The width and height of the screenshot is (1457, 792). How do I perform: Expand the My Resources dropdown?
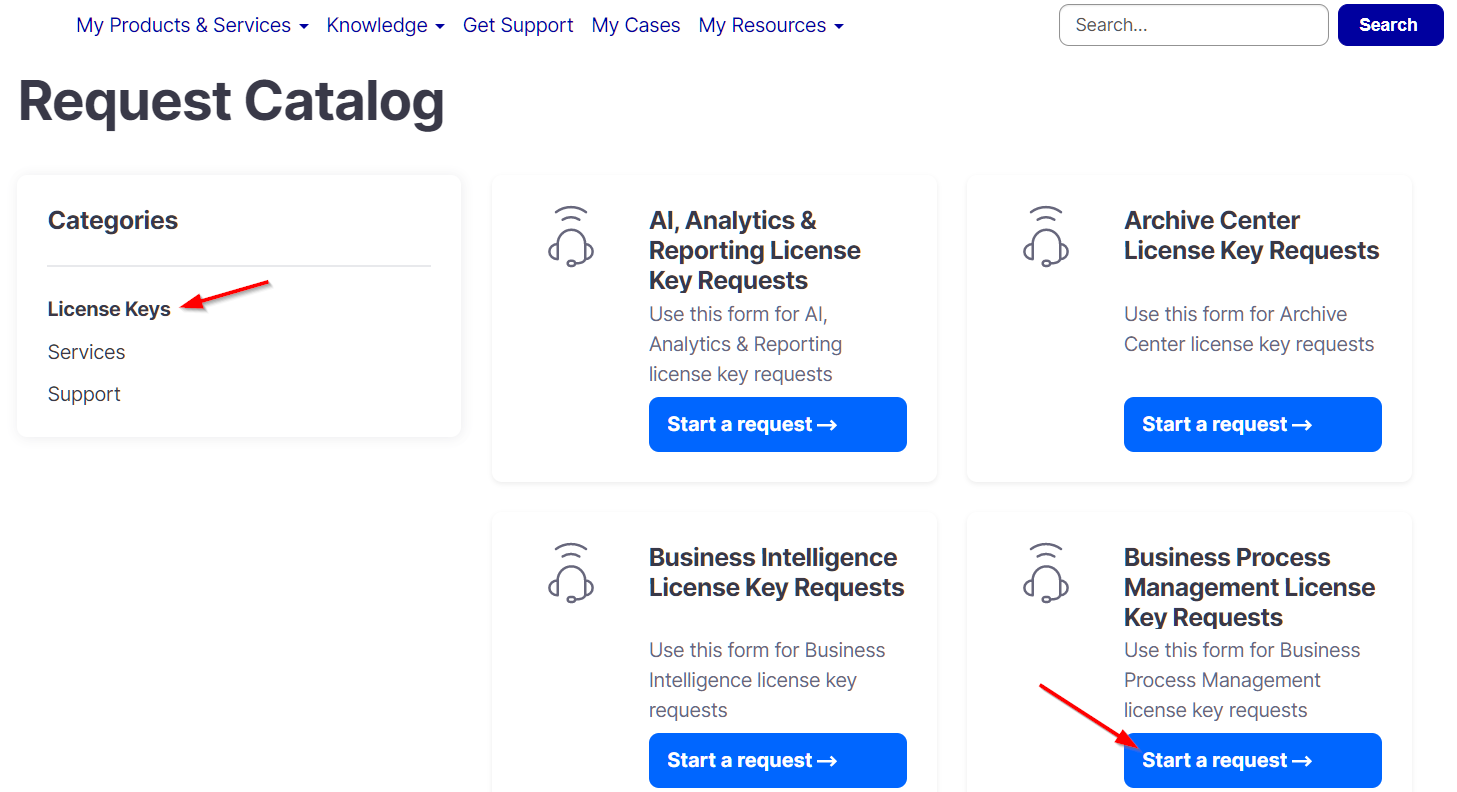(771, 25)
